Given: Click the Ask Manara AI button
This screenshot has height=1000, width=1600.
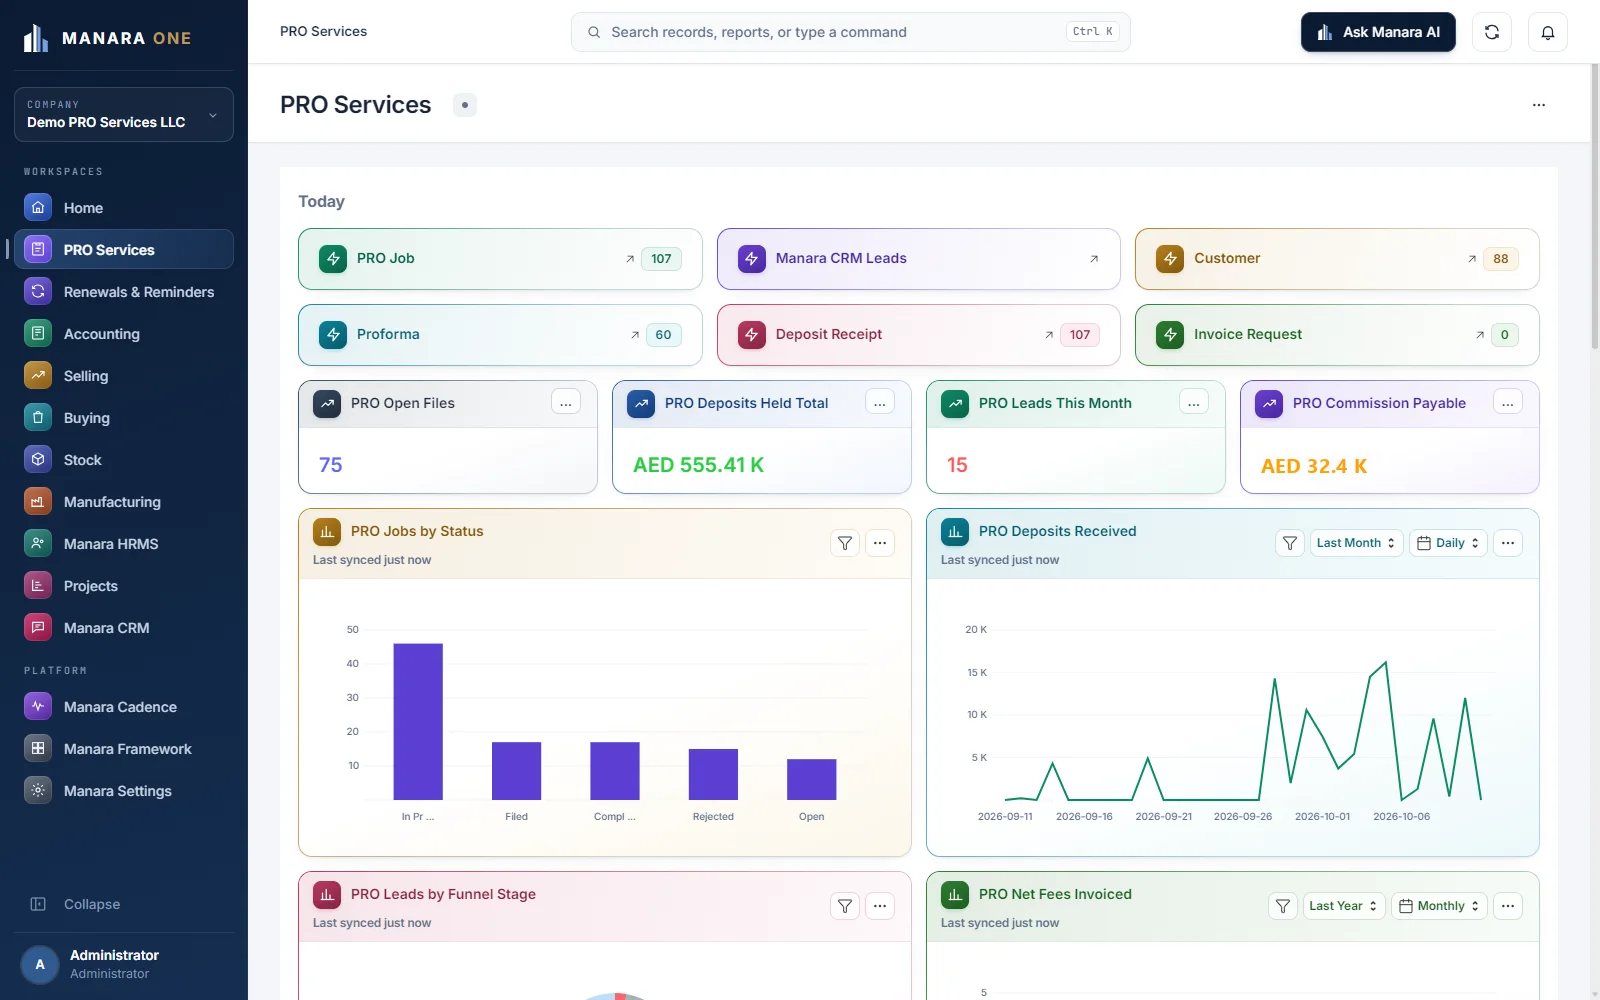Looking at the screenshot, I should (1378, 32).
